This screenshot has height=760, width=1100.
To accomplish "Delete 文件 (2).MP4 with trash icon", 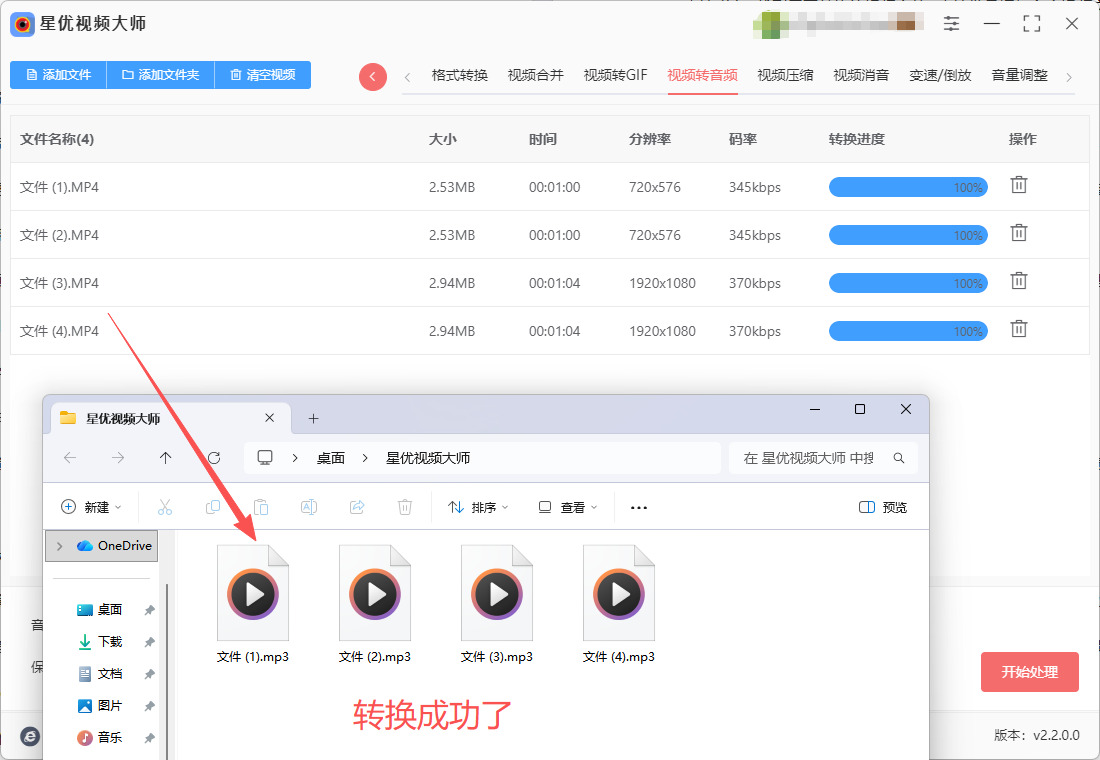I will point(1019,233).
